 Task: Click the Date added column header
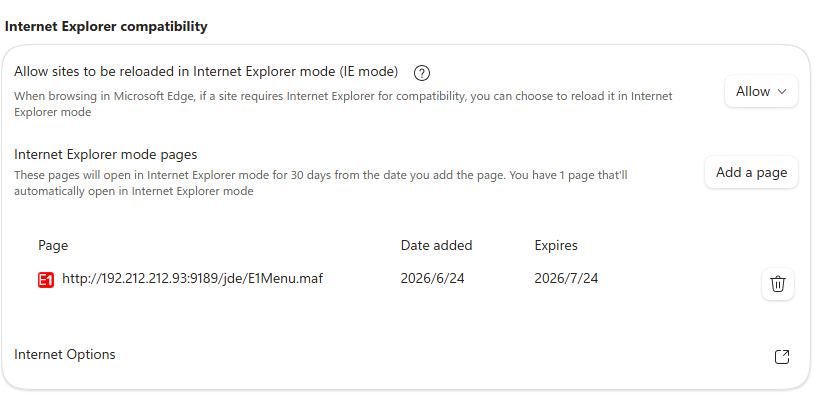[x=436, y=245]
